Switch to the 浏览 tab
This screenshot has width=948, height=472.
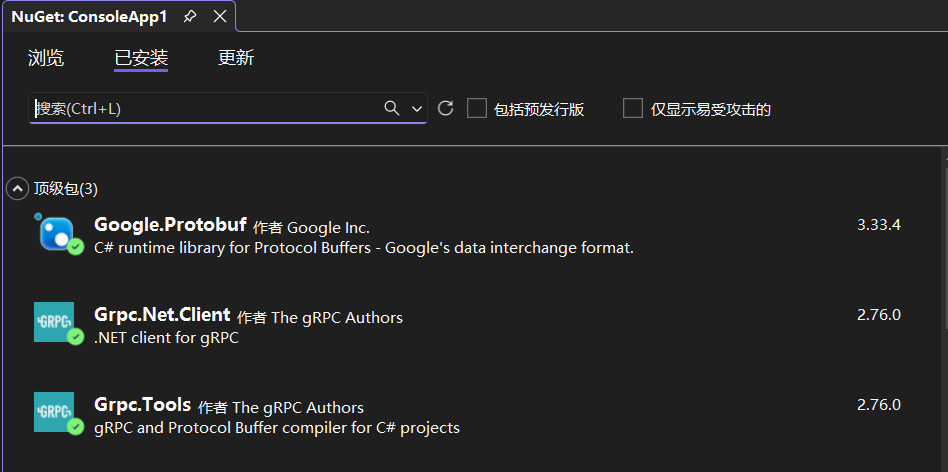tap(46, 58)
